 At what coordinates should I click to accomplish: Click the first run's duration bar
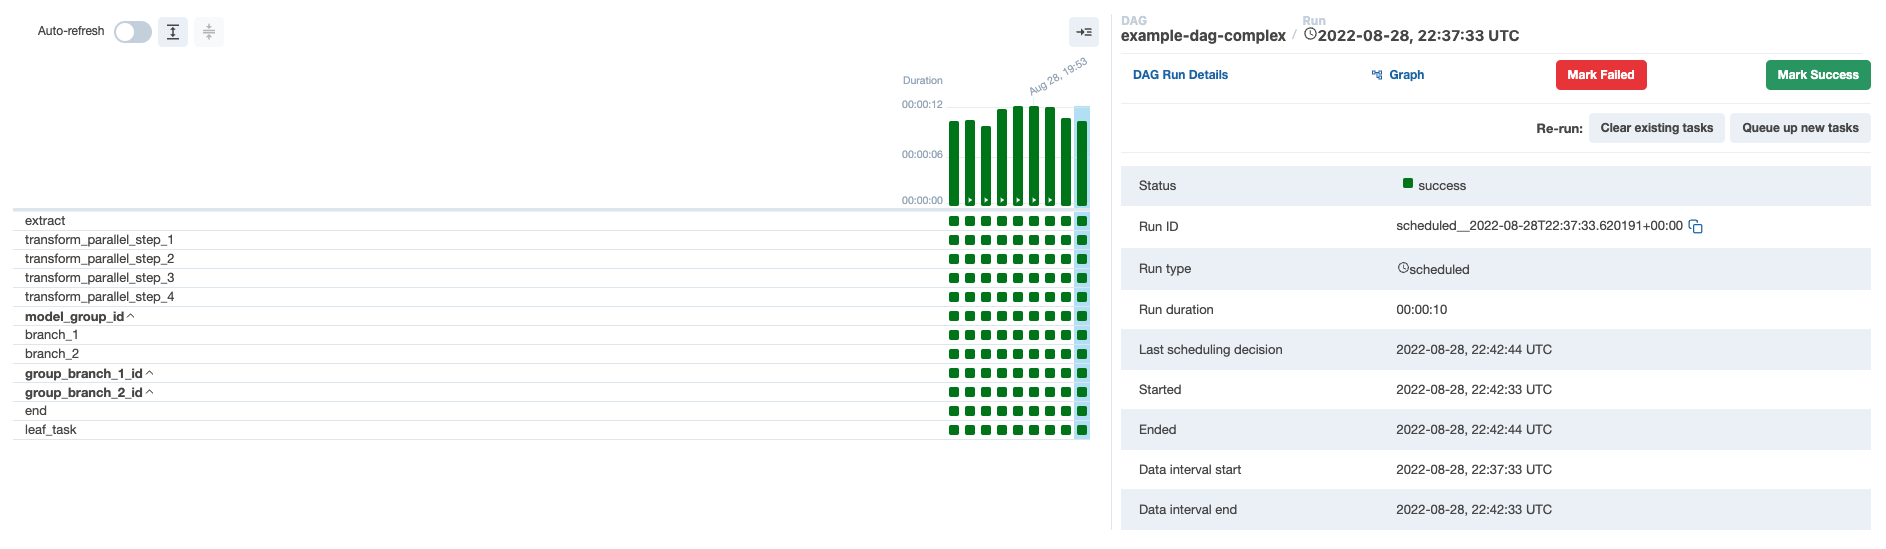coord(954,163)
